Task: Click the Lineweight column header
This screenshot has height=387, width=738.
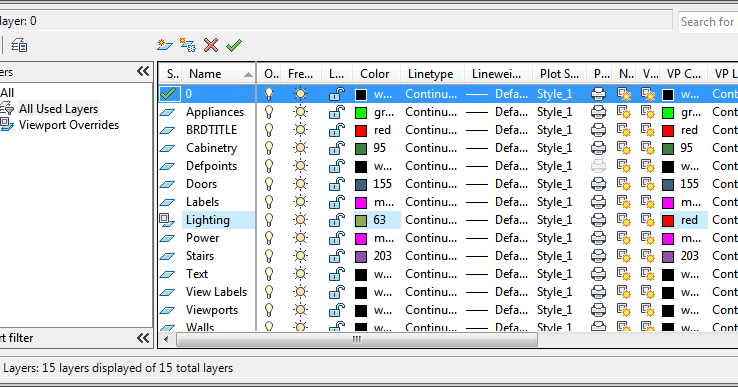Action: [x=499, y=74]
